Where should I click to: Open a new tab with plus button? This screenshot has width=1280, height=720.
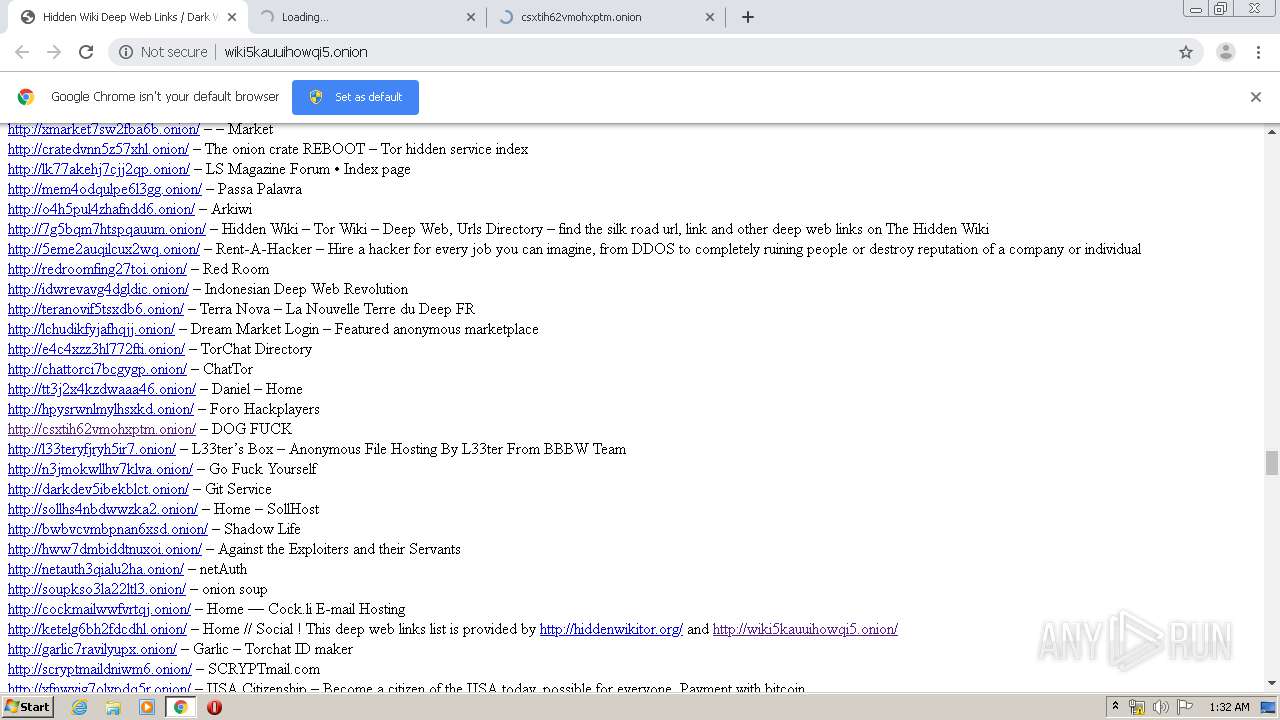pyautogui.click(x=747, y=17)
